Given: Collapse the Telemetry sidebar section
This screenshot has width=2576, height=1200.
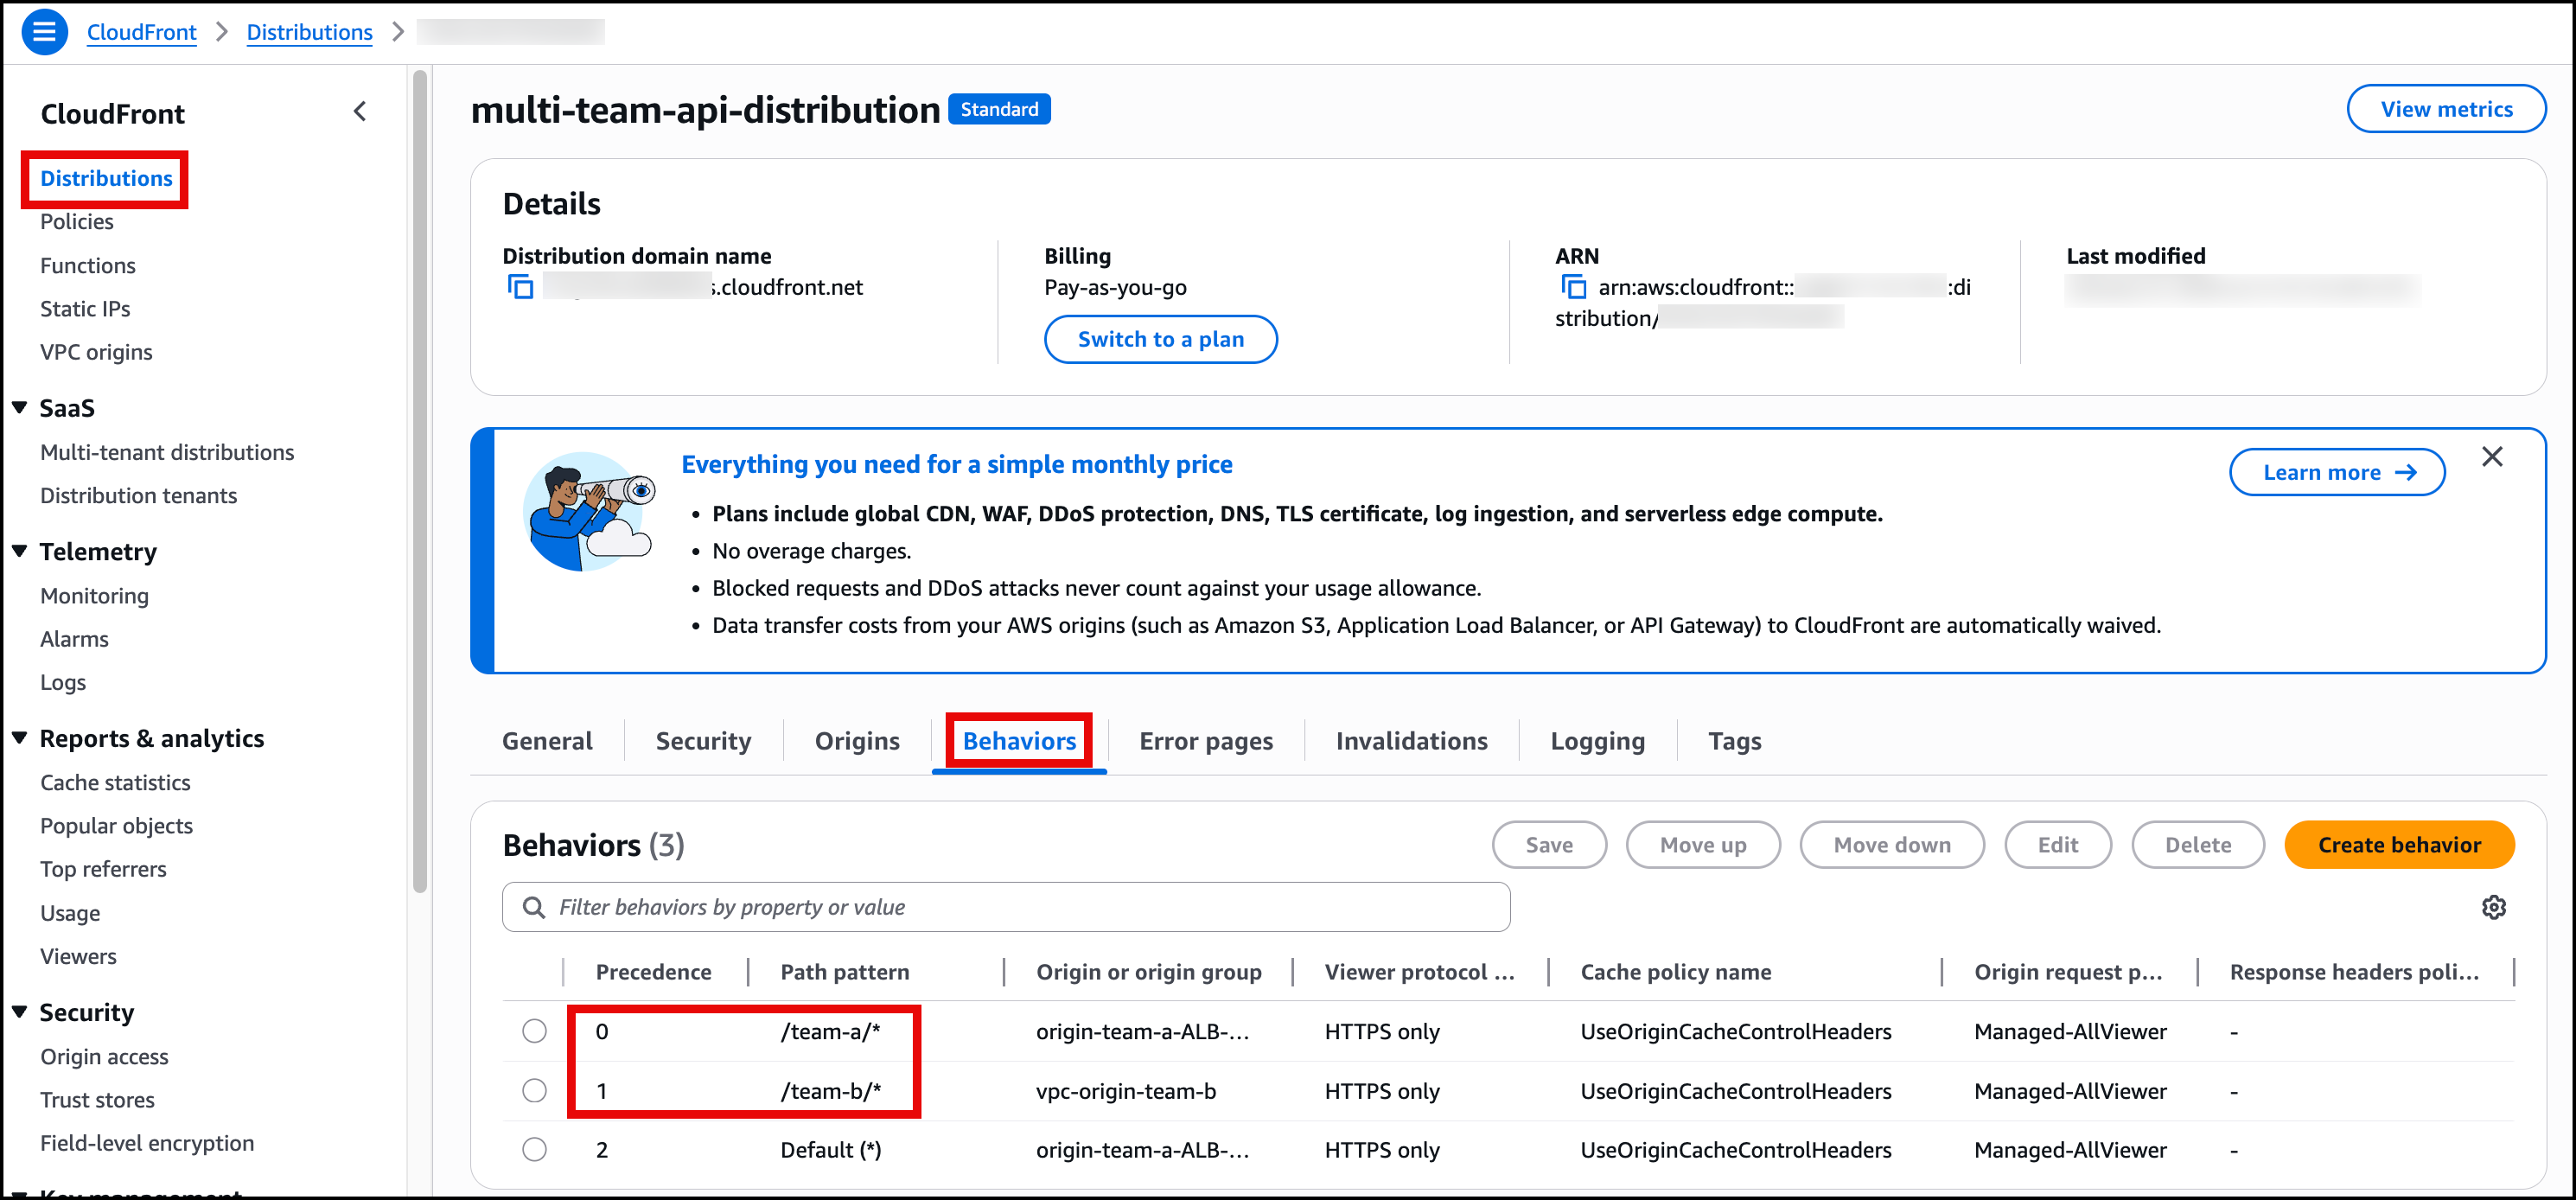Looking at the screenshot, I should (19, 551).
